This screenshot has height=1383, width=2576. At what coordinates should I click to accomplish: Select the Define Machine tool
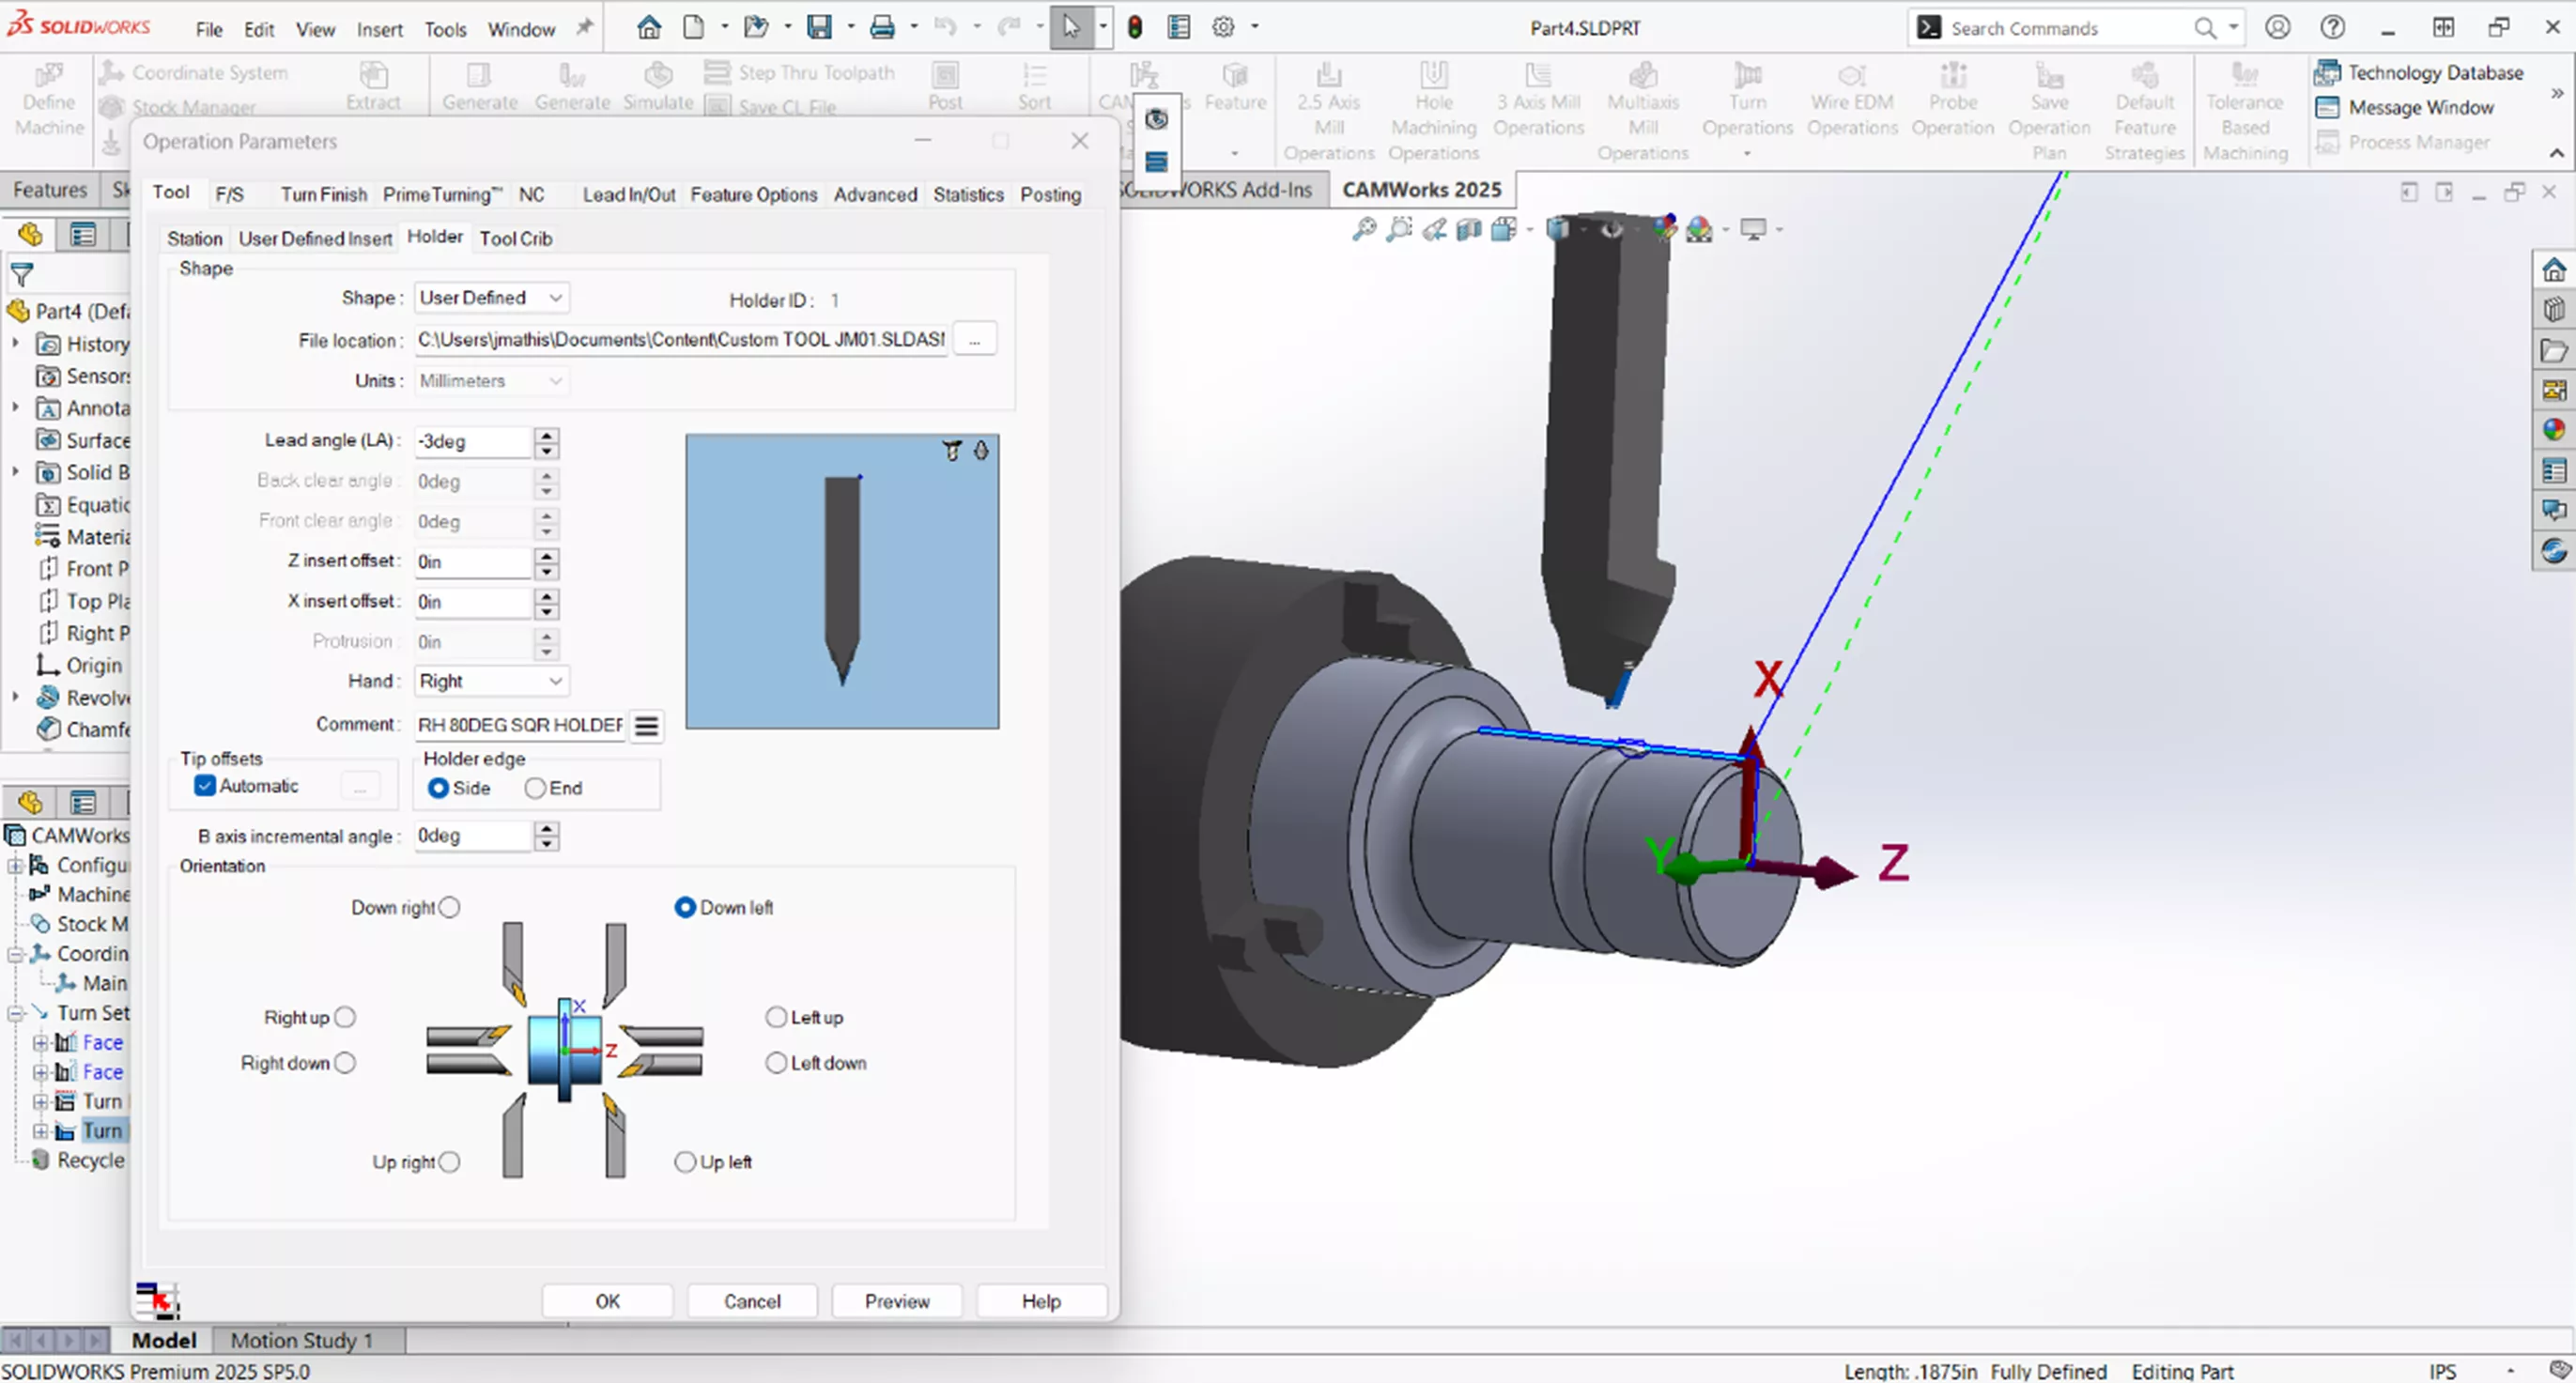47,100
